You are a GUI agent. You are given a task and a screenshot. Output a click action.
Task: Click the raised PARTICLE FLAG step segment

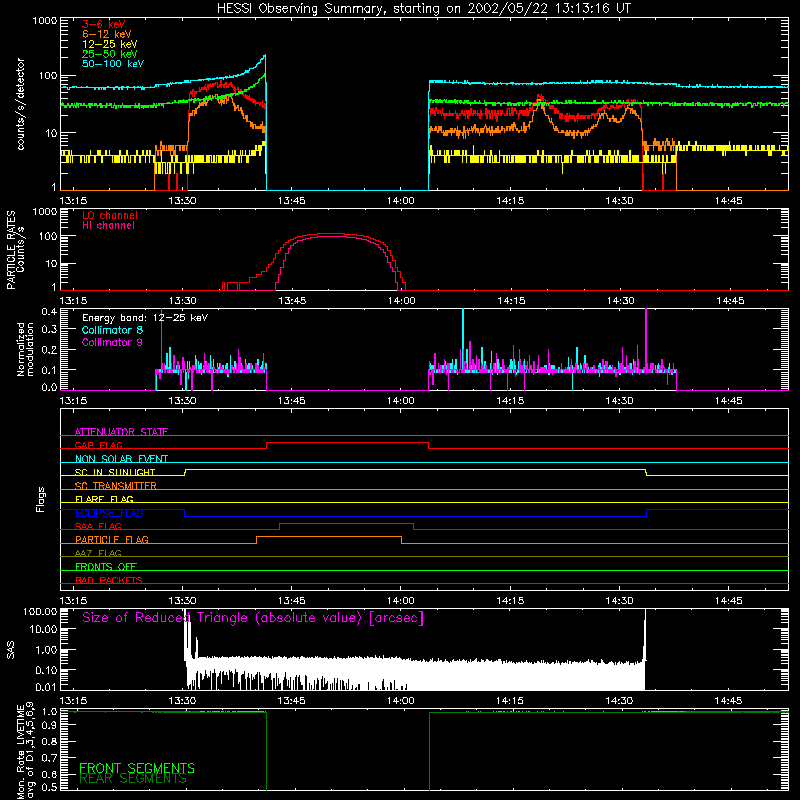point(329,537)
